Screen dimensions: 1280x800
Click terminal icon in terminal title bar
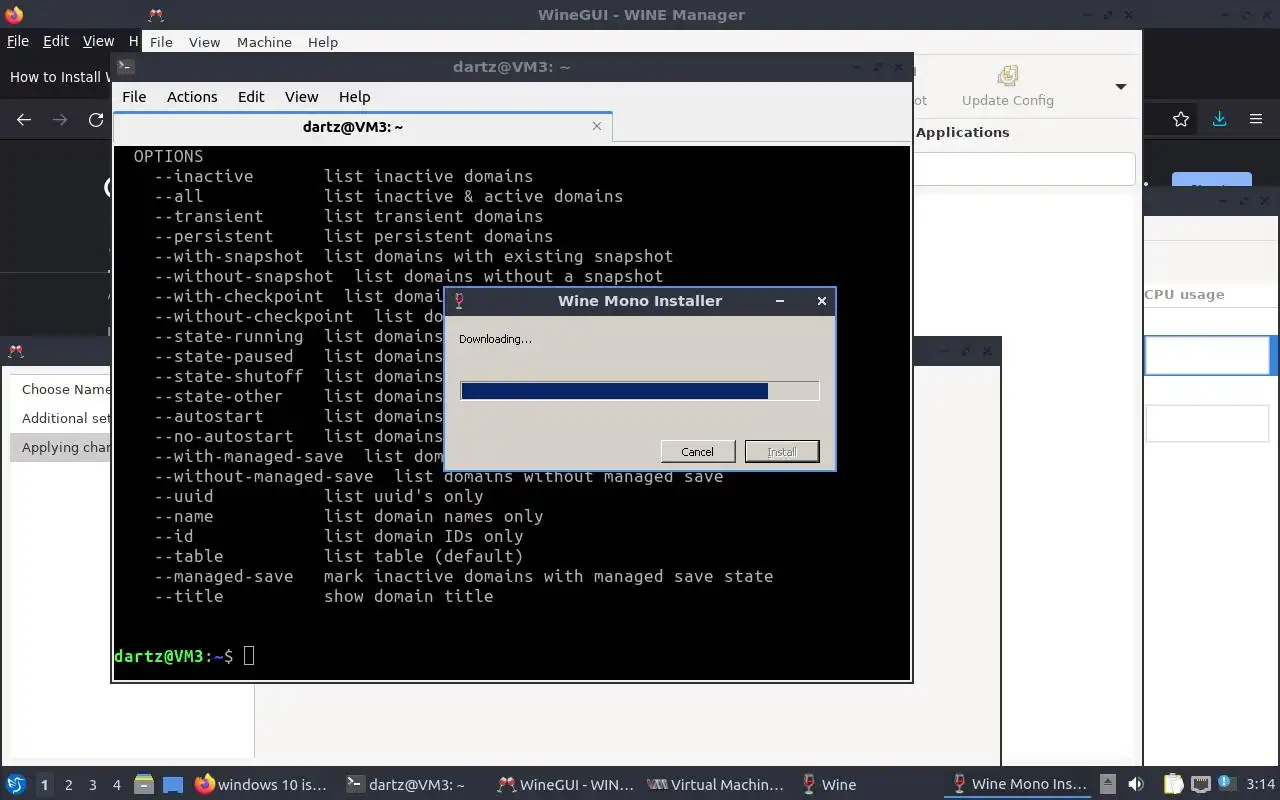pyautogui.click(x=125, y=67)
